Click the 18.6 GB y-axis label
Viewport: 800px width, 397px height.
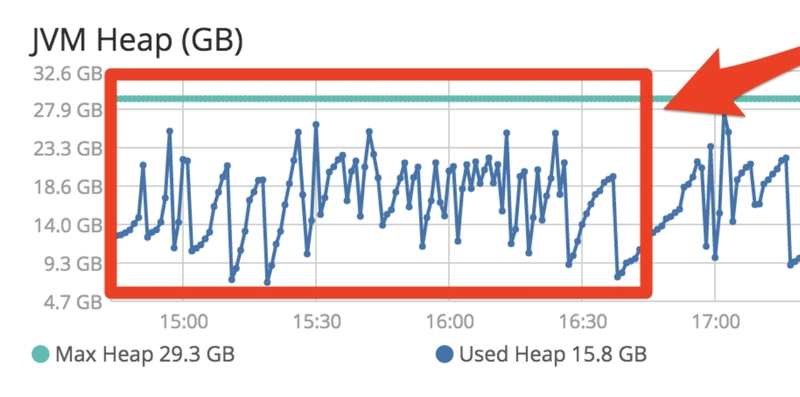(x=68, y=187)
